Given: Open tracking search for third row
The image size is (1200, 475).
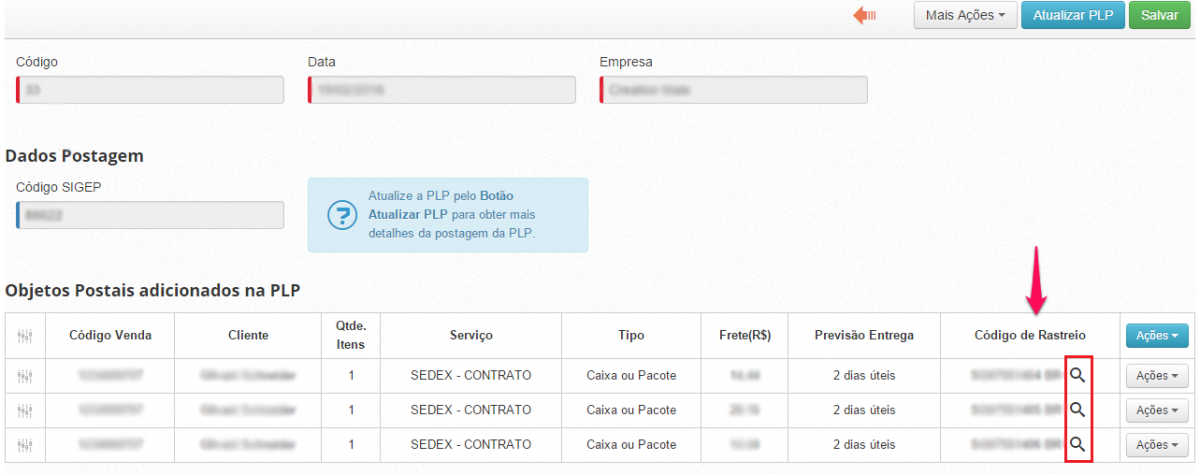Looking at the screenshot, I should pos(1078,444).
